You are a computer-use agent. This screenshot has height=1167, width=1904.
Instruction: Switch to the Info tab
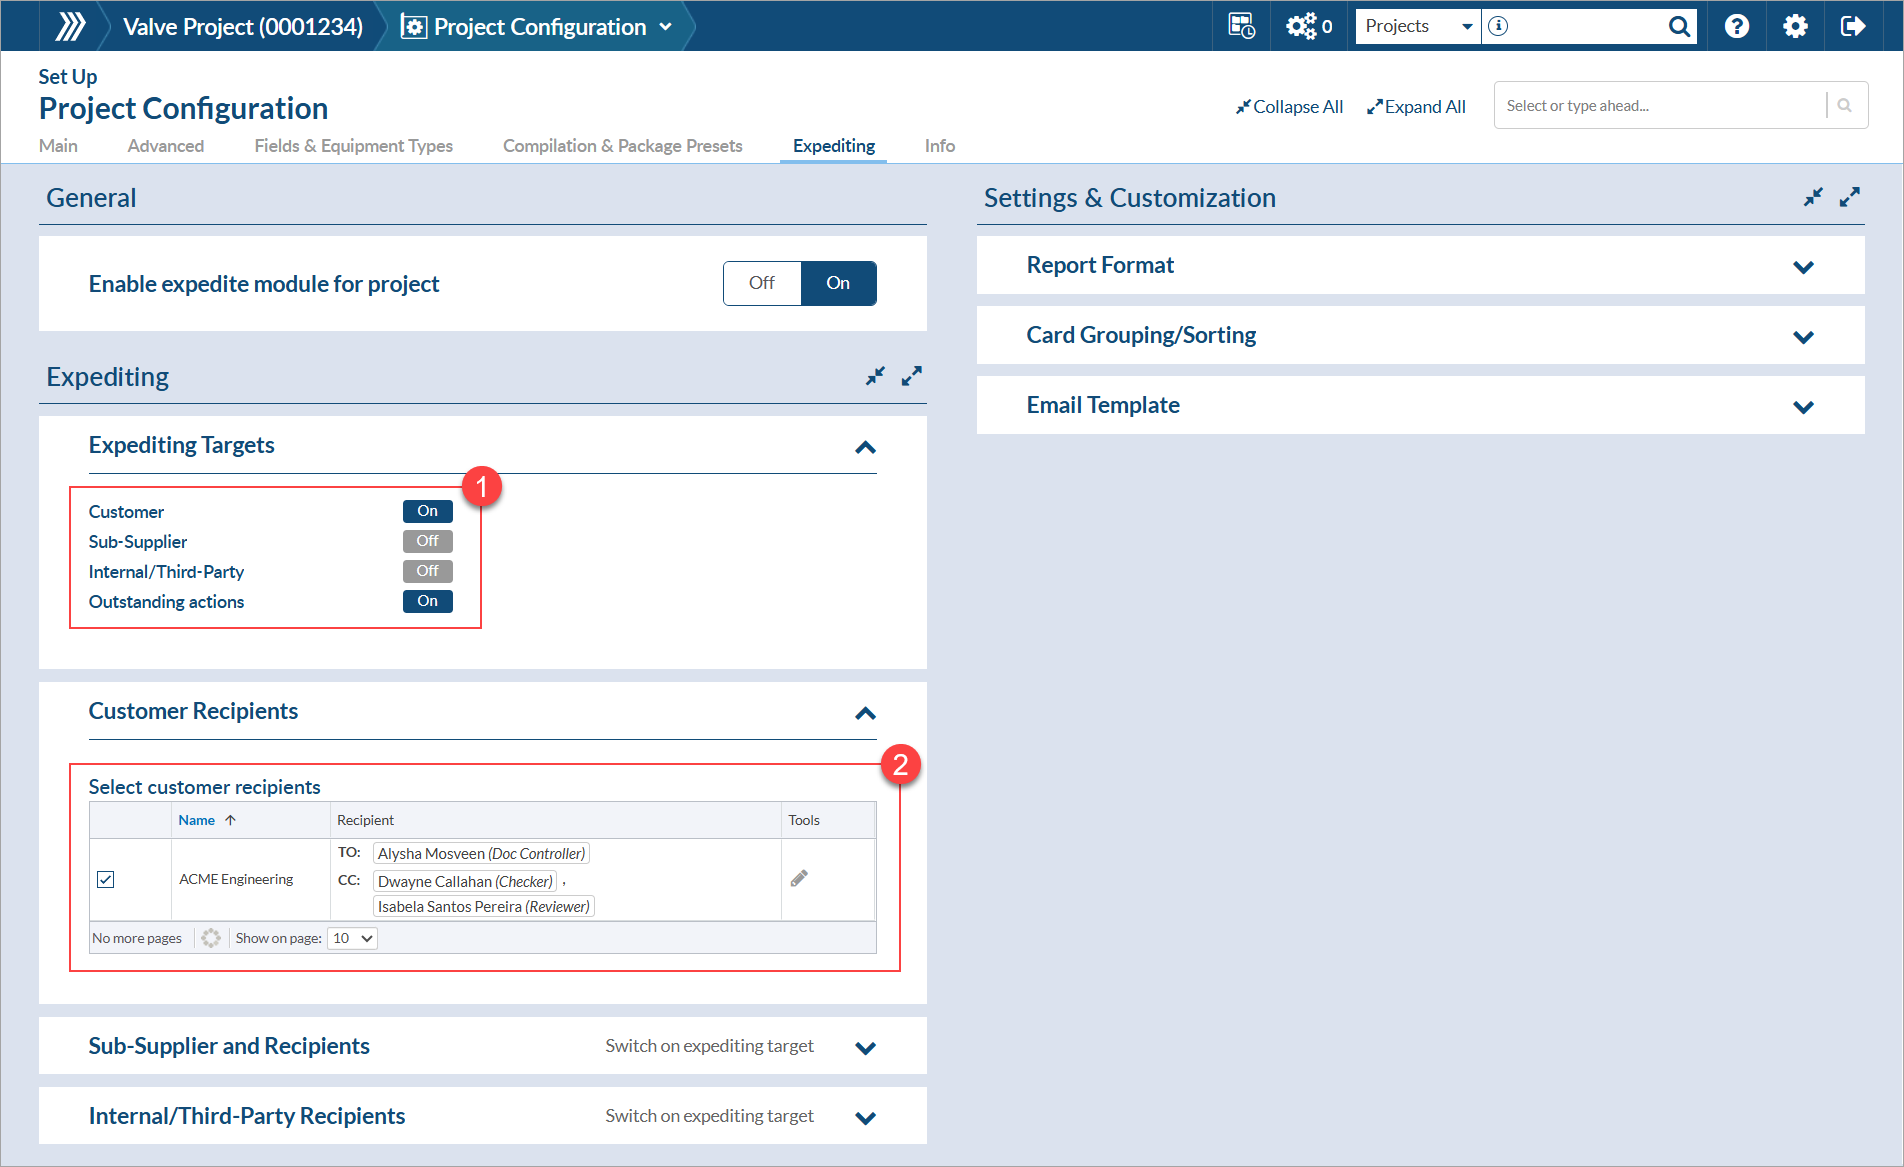[940, 146]
